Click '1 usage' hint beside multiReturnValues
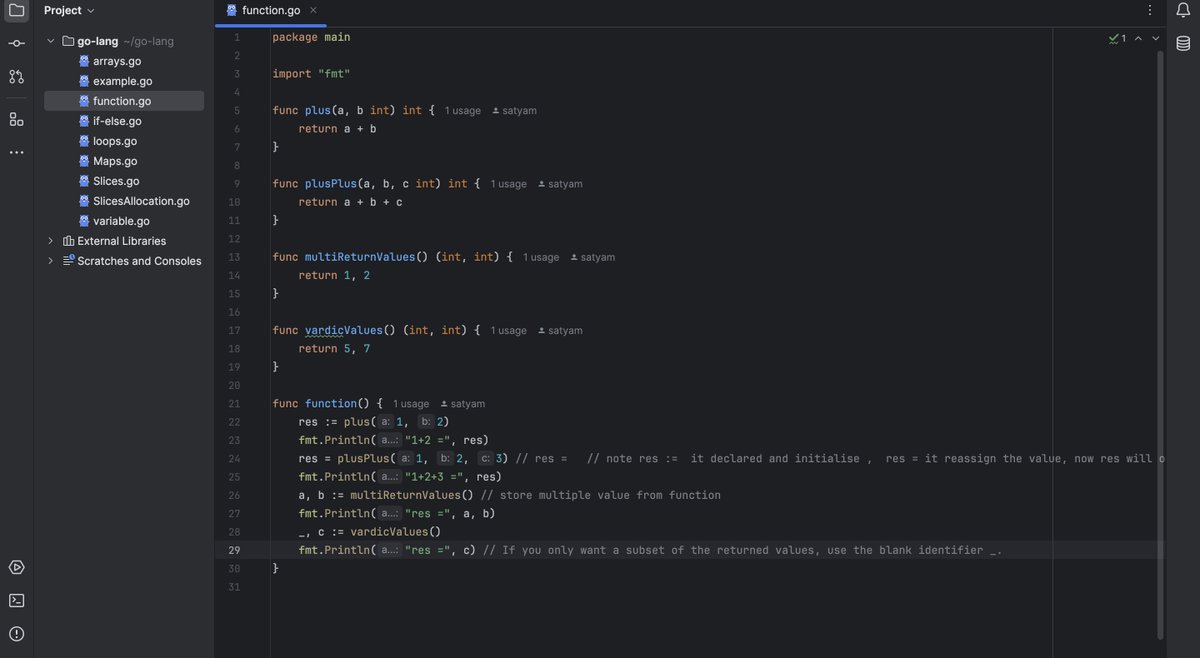 point(541,257)
